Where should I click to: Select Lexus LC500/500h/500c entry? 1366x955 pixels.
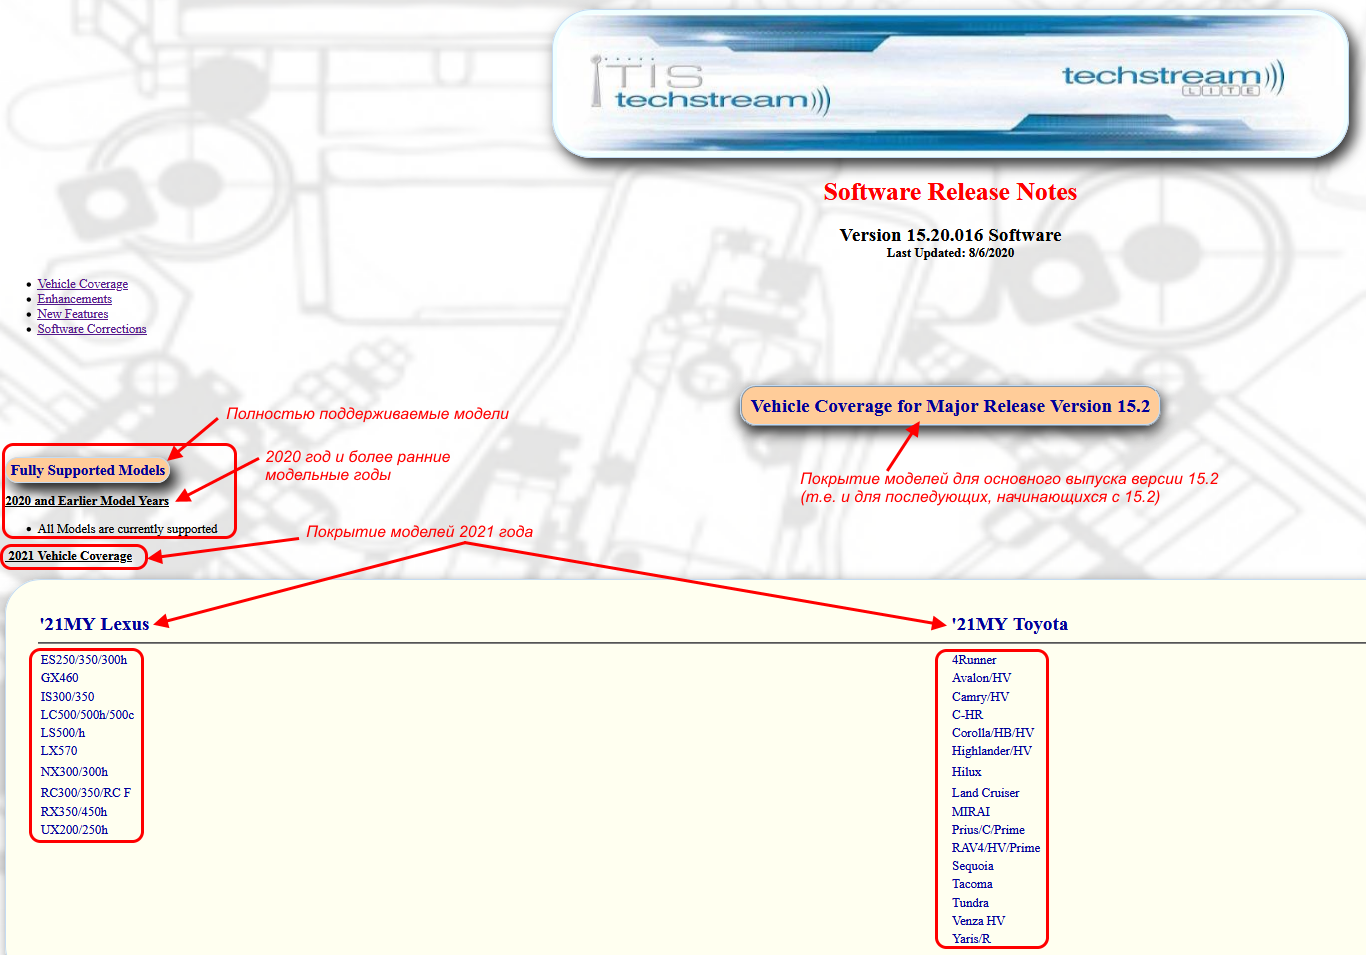tap(87, 715)
